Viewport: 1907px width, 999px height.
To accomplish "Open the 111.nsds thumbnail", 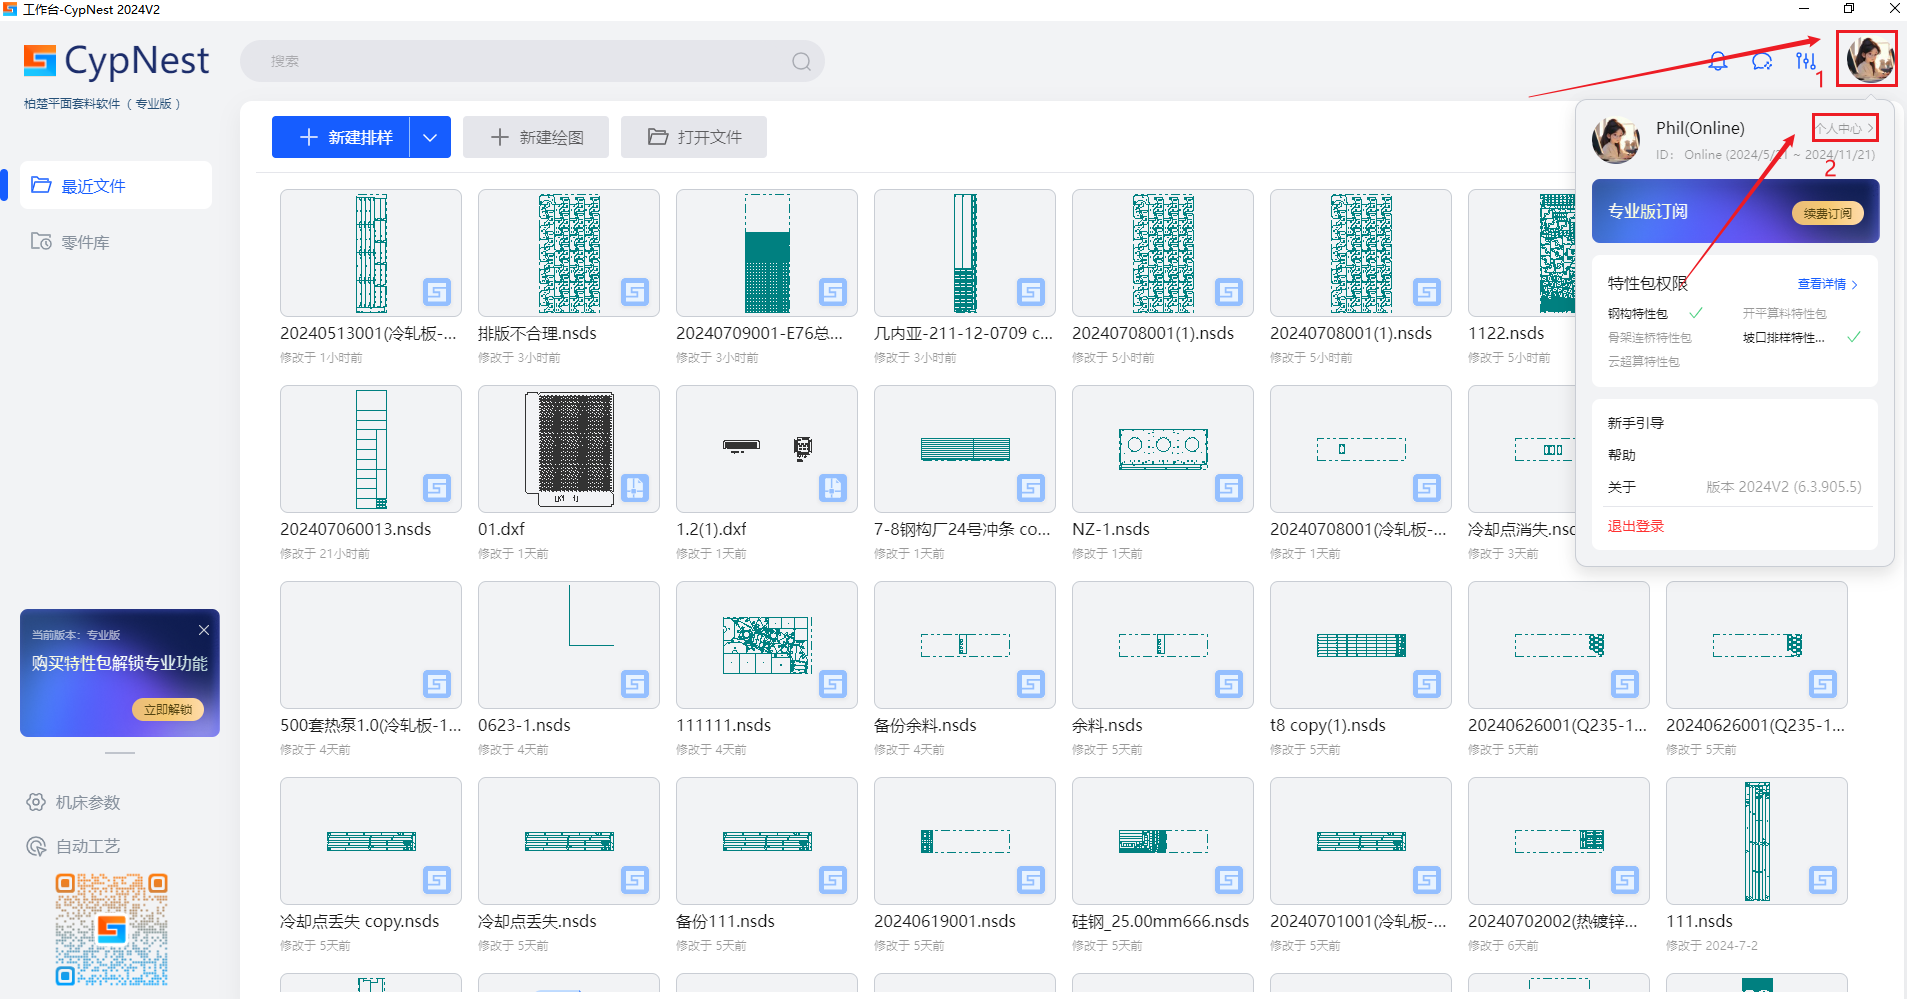I will coord(1757,841).
